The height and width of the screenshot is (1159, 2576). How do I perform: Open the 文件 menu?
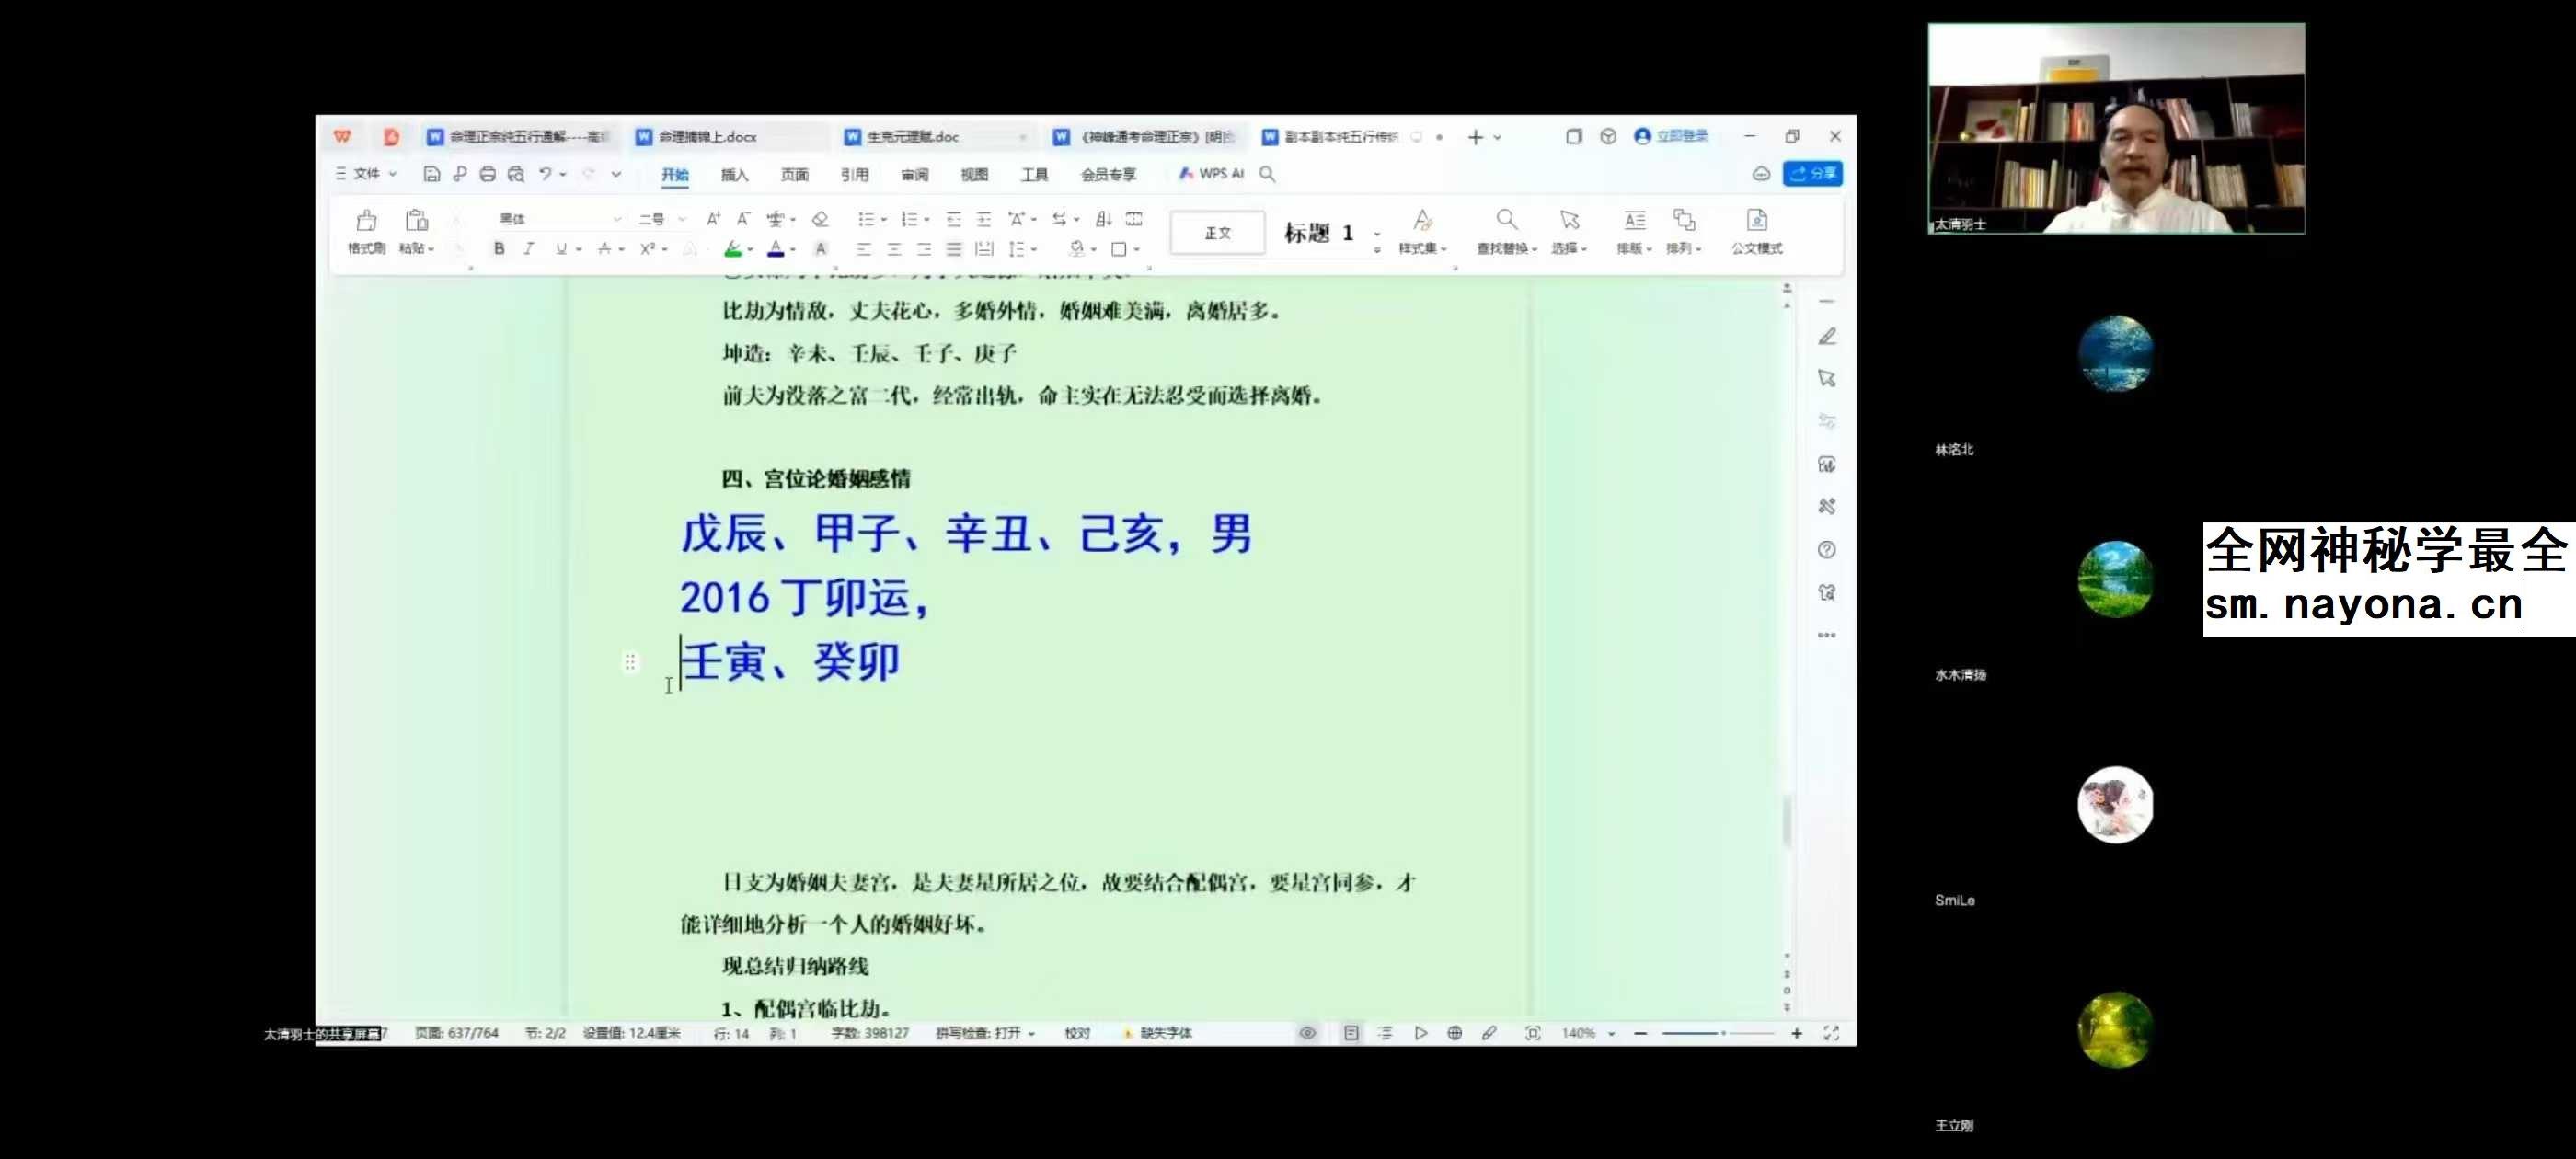(366, 174)
